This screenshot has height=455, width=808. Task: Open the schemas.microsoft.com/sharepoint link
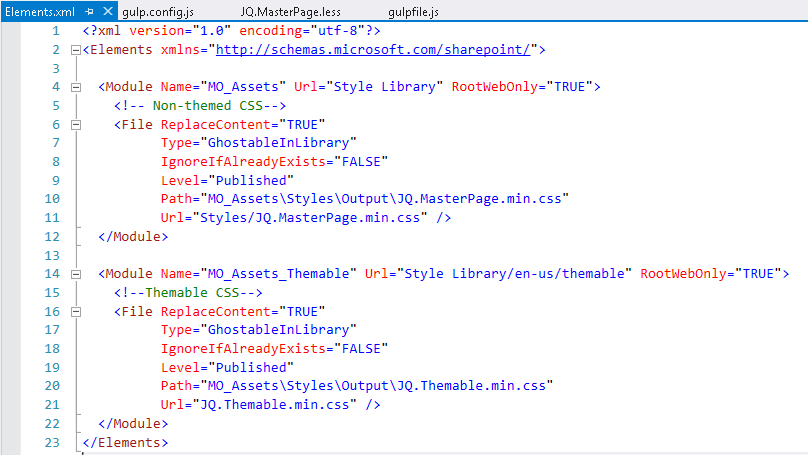point(373,49)
